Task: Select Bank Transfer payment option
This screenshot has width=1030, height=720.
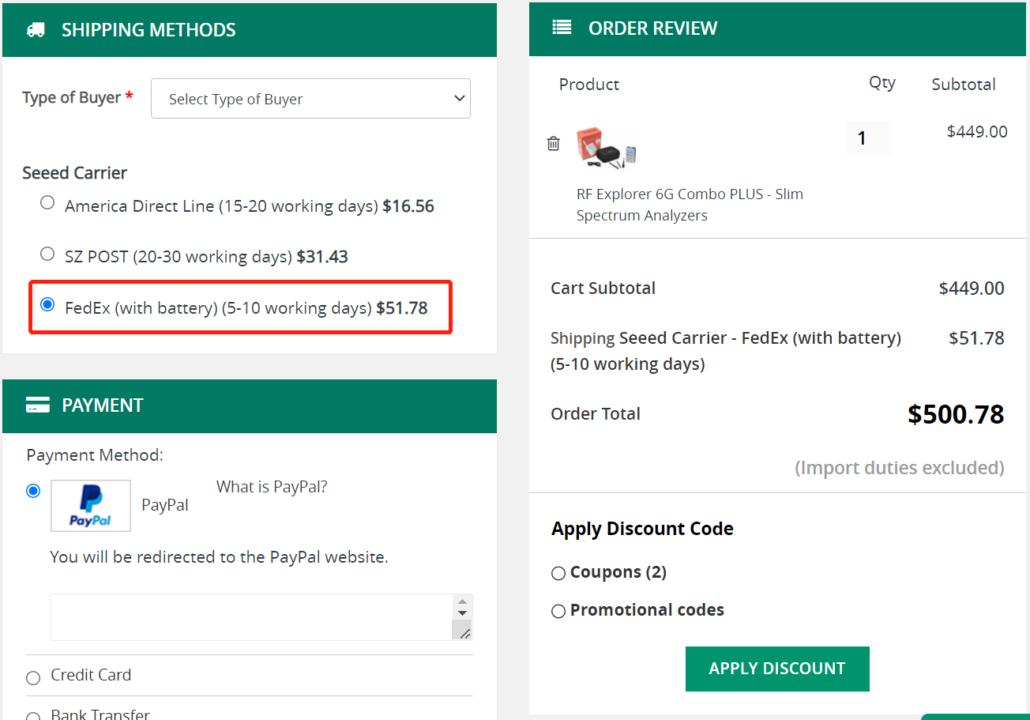Action: coord(33,714)
